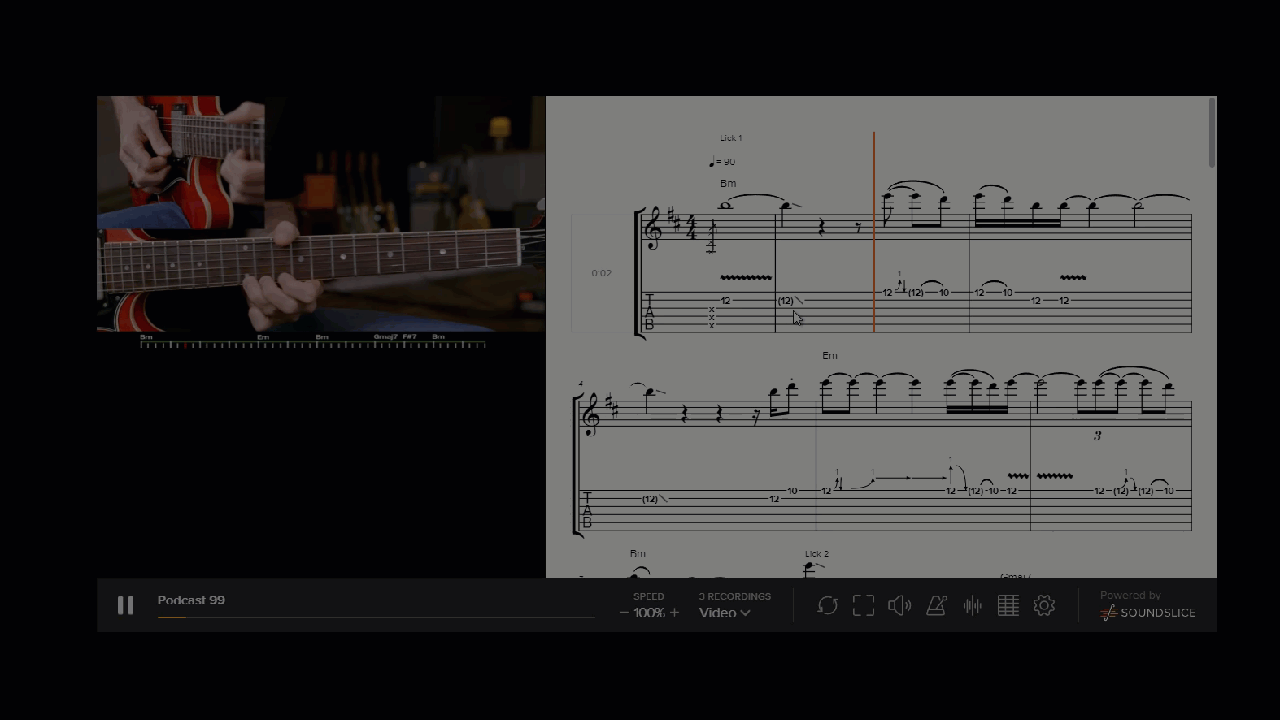Click the F#7 chord timeline marker
Image resolution: width=1280 pixels, height=720 pixels.
coord(409,337)
